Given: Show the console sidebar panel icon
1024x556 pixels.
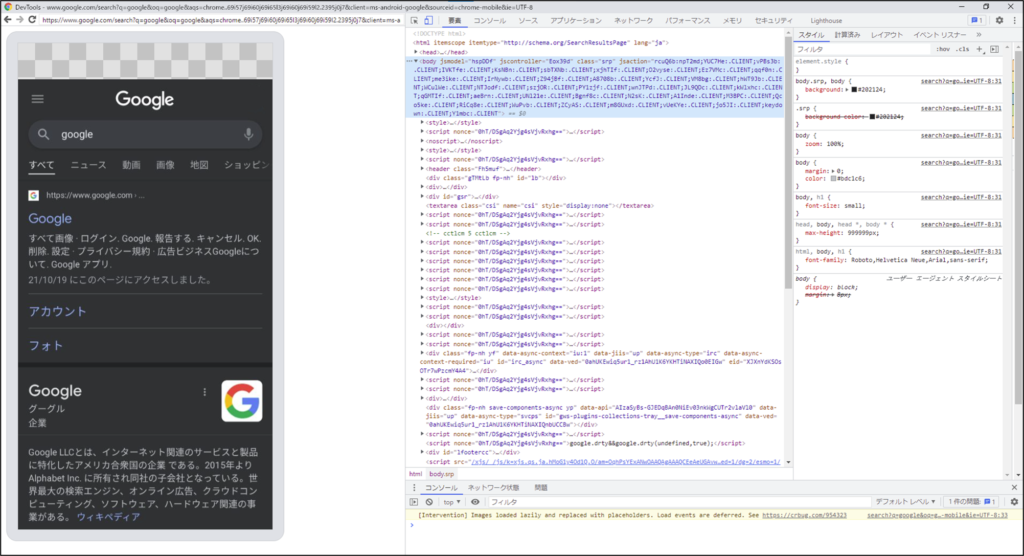Looking at the screenshot, I should coord(415,502).
